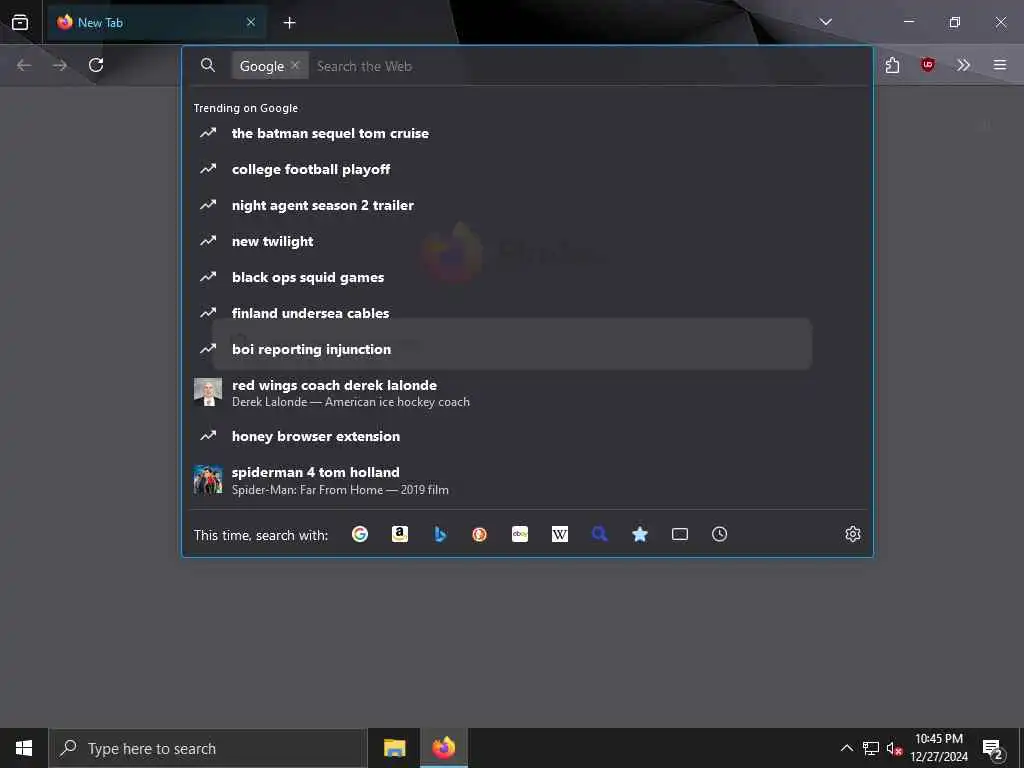Open File Explorer from taskbar
Viewport: 1024px width, 768px height.
click(394, 748)
